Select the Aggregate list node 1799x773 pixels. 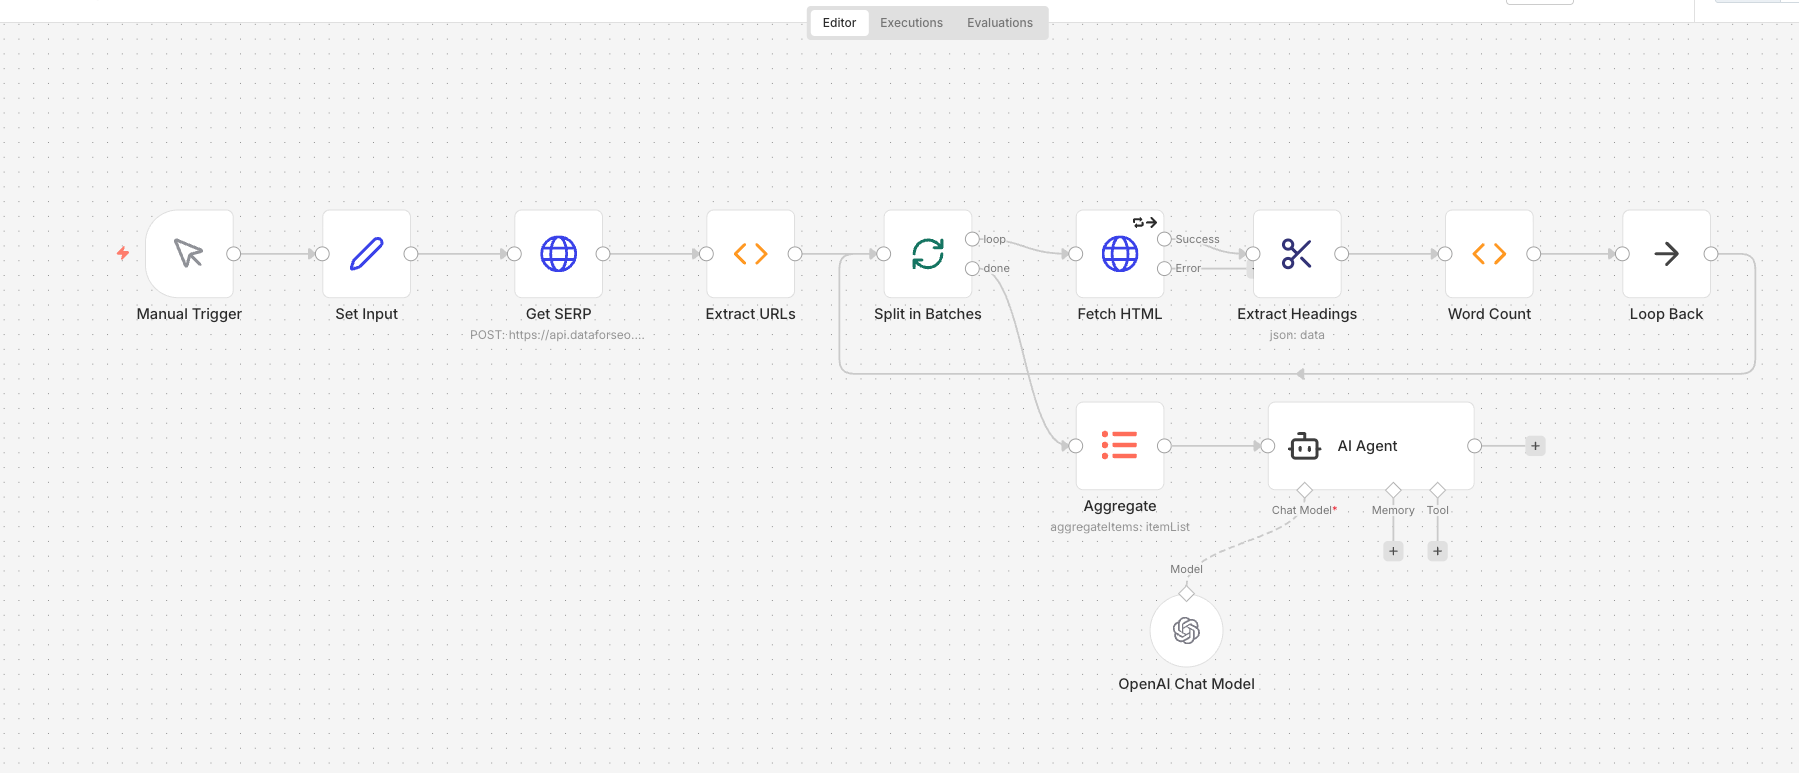(x=1119, y=445)
